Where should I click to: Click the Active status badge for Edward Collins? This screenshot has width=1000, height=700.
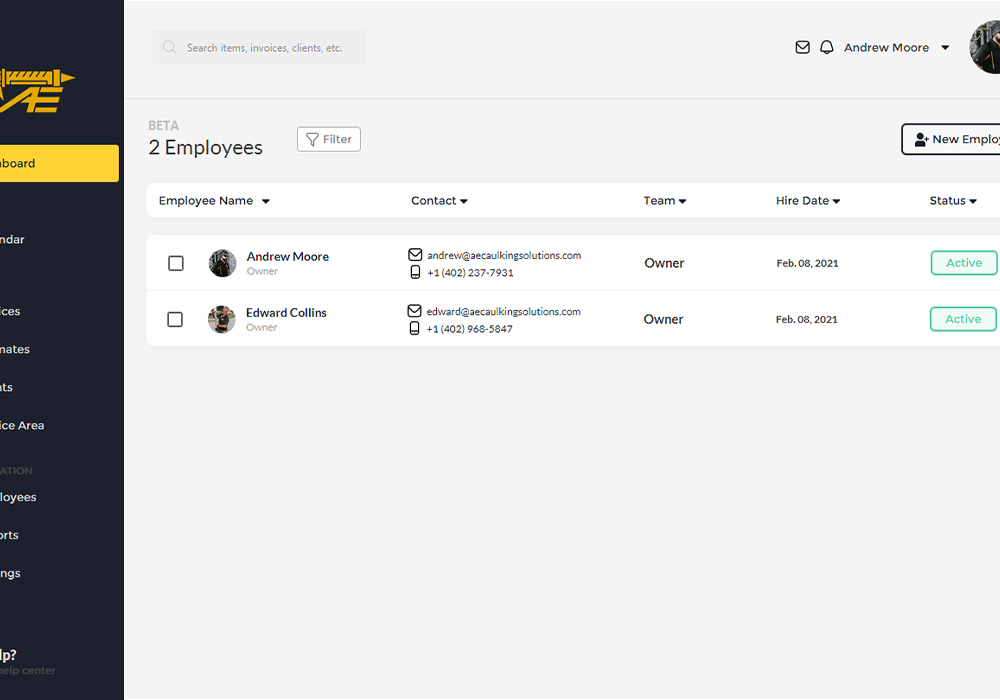[963, 319]
